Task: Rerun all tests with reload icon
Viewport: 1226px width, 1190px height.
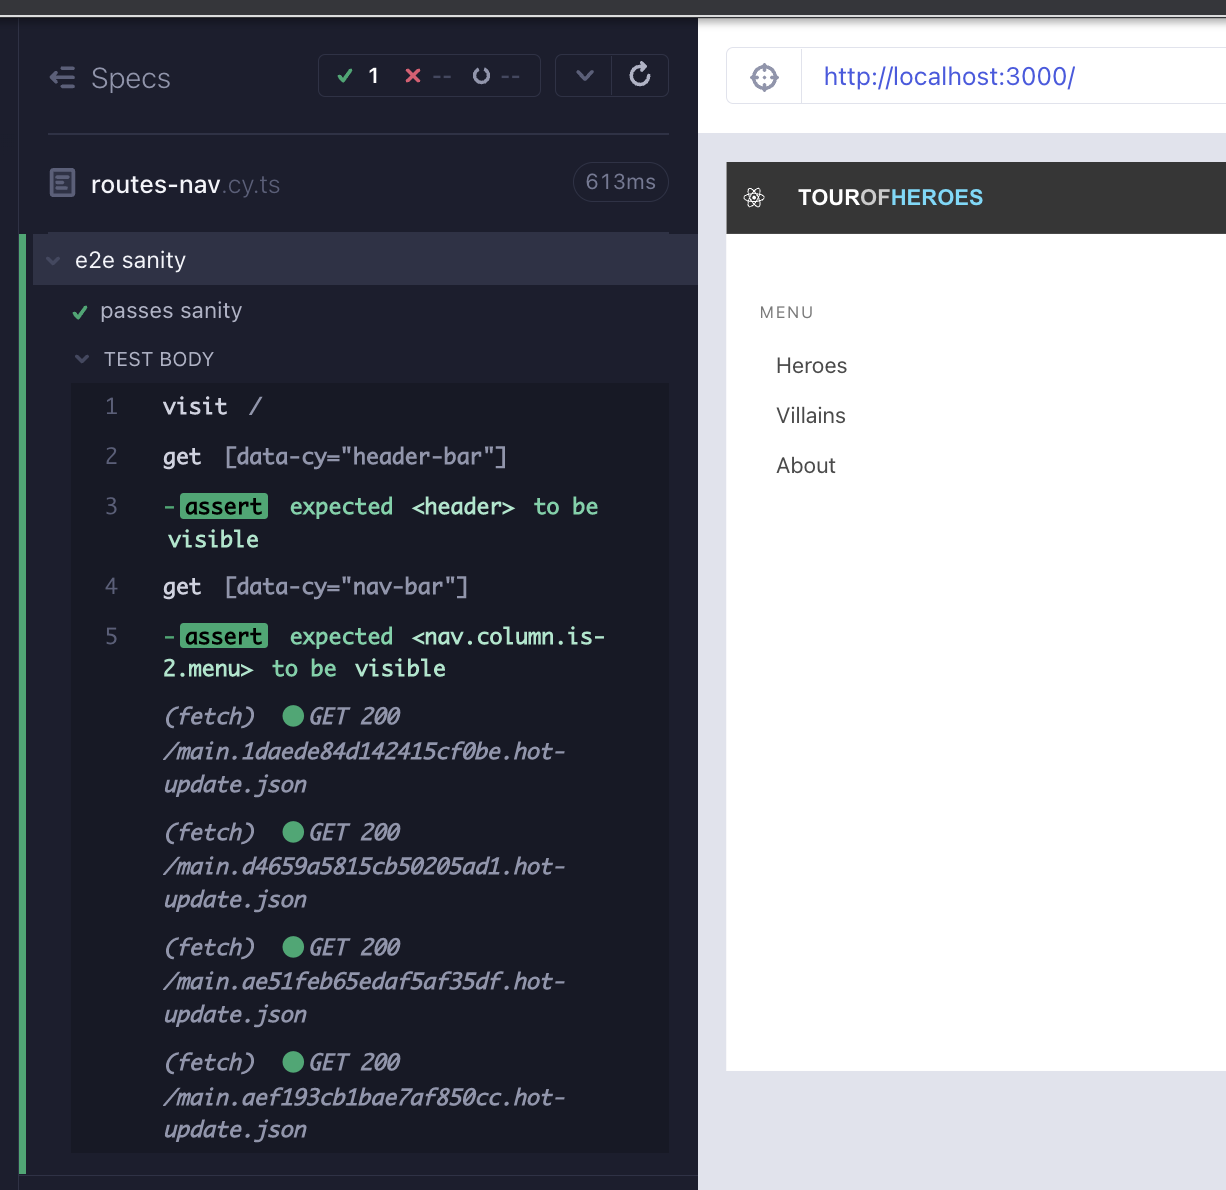Action: coord(640,75)
